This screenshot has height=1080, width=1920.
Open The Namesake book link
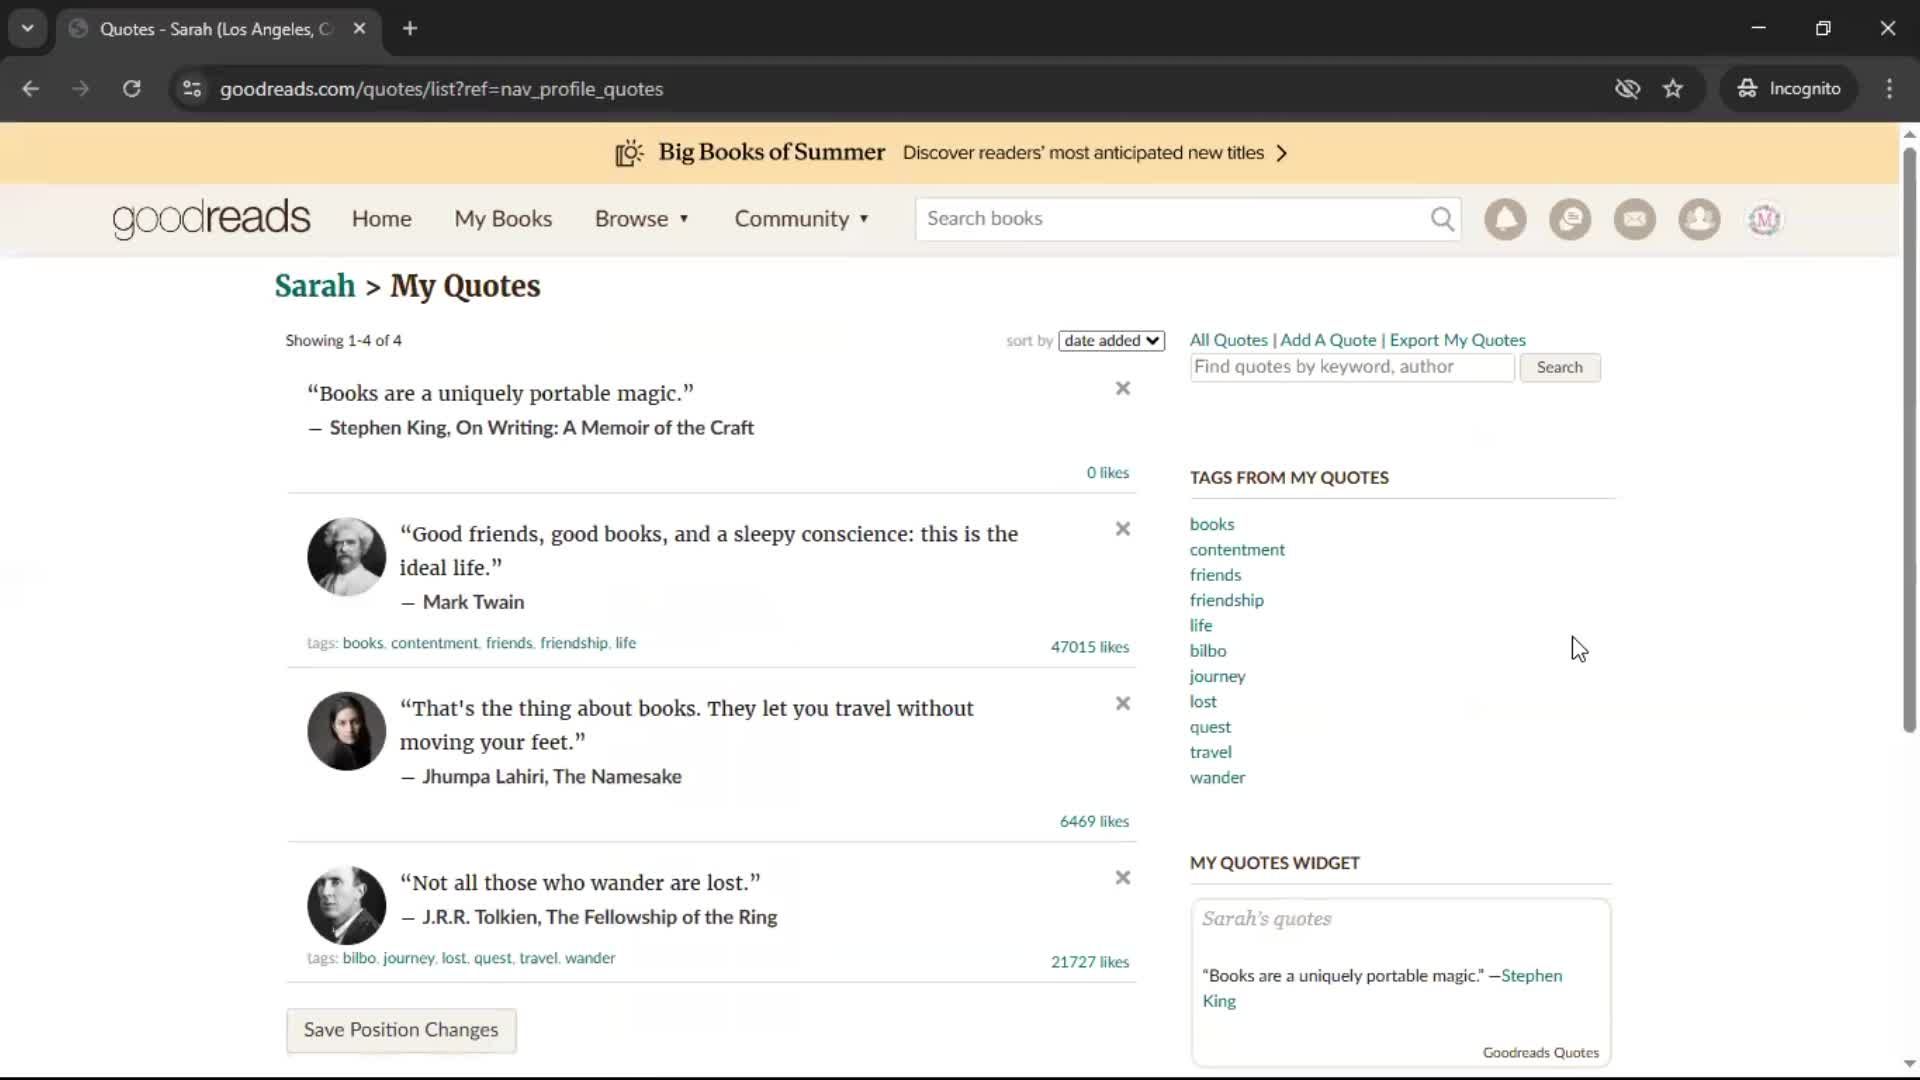coord(617,777)
